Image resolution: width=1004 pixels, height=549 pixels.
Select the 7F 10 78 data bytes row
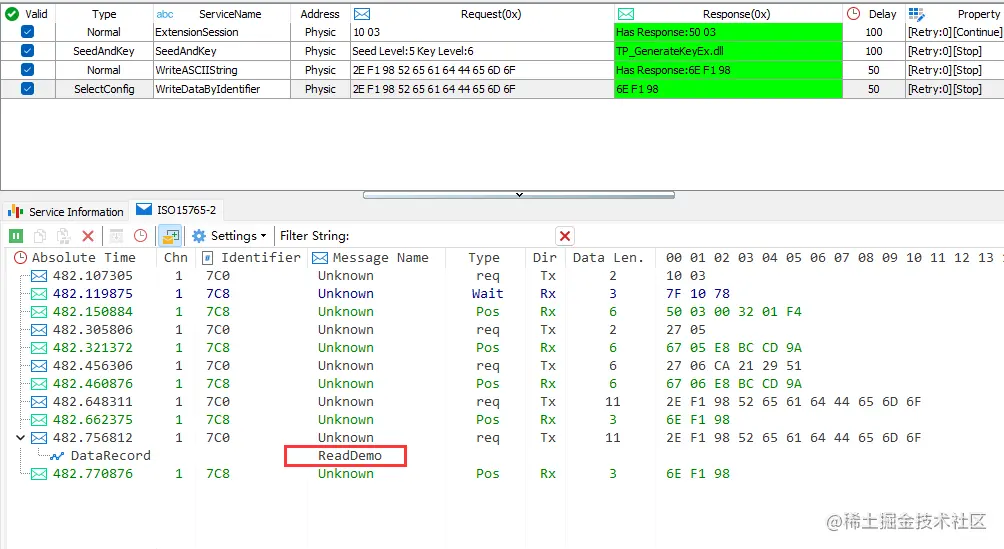pos(697,294)
